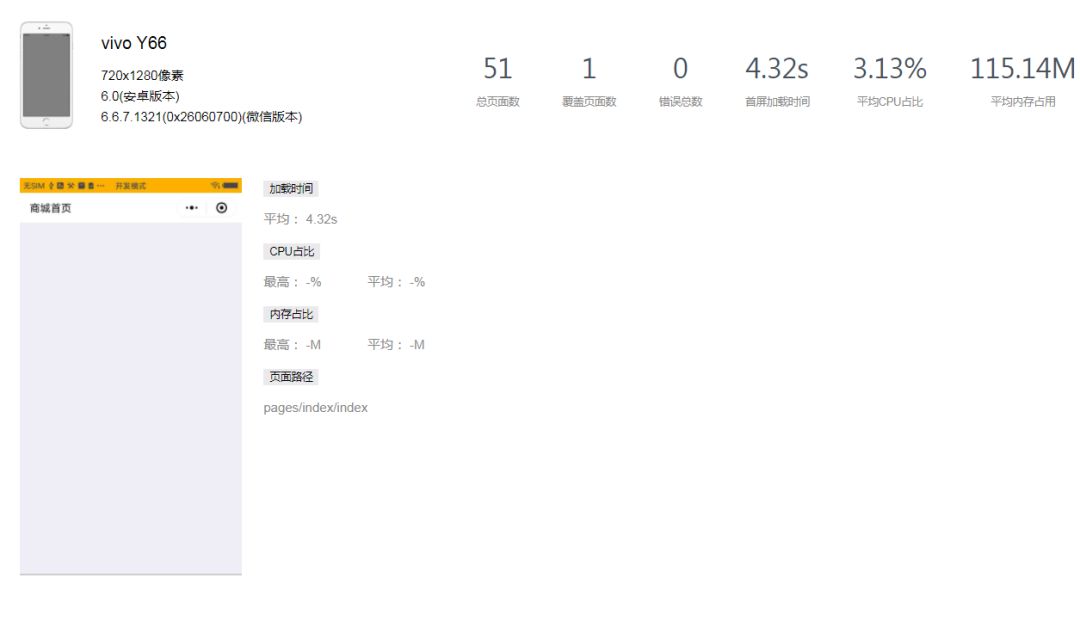
Task: Click the CPU占比 tag
Action: point(291,251)
